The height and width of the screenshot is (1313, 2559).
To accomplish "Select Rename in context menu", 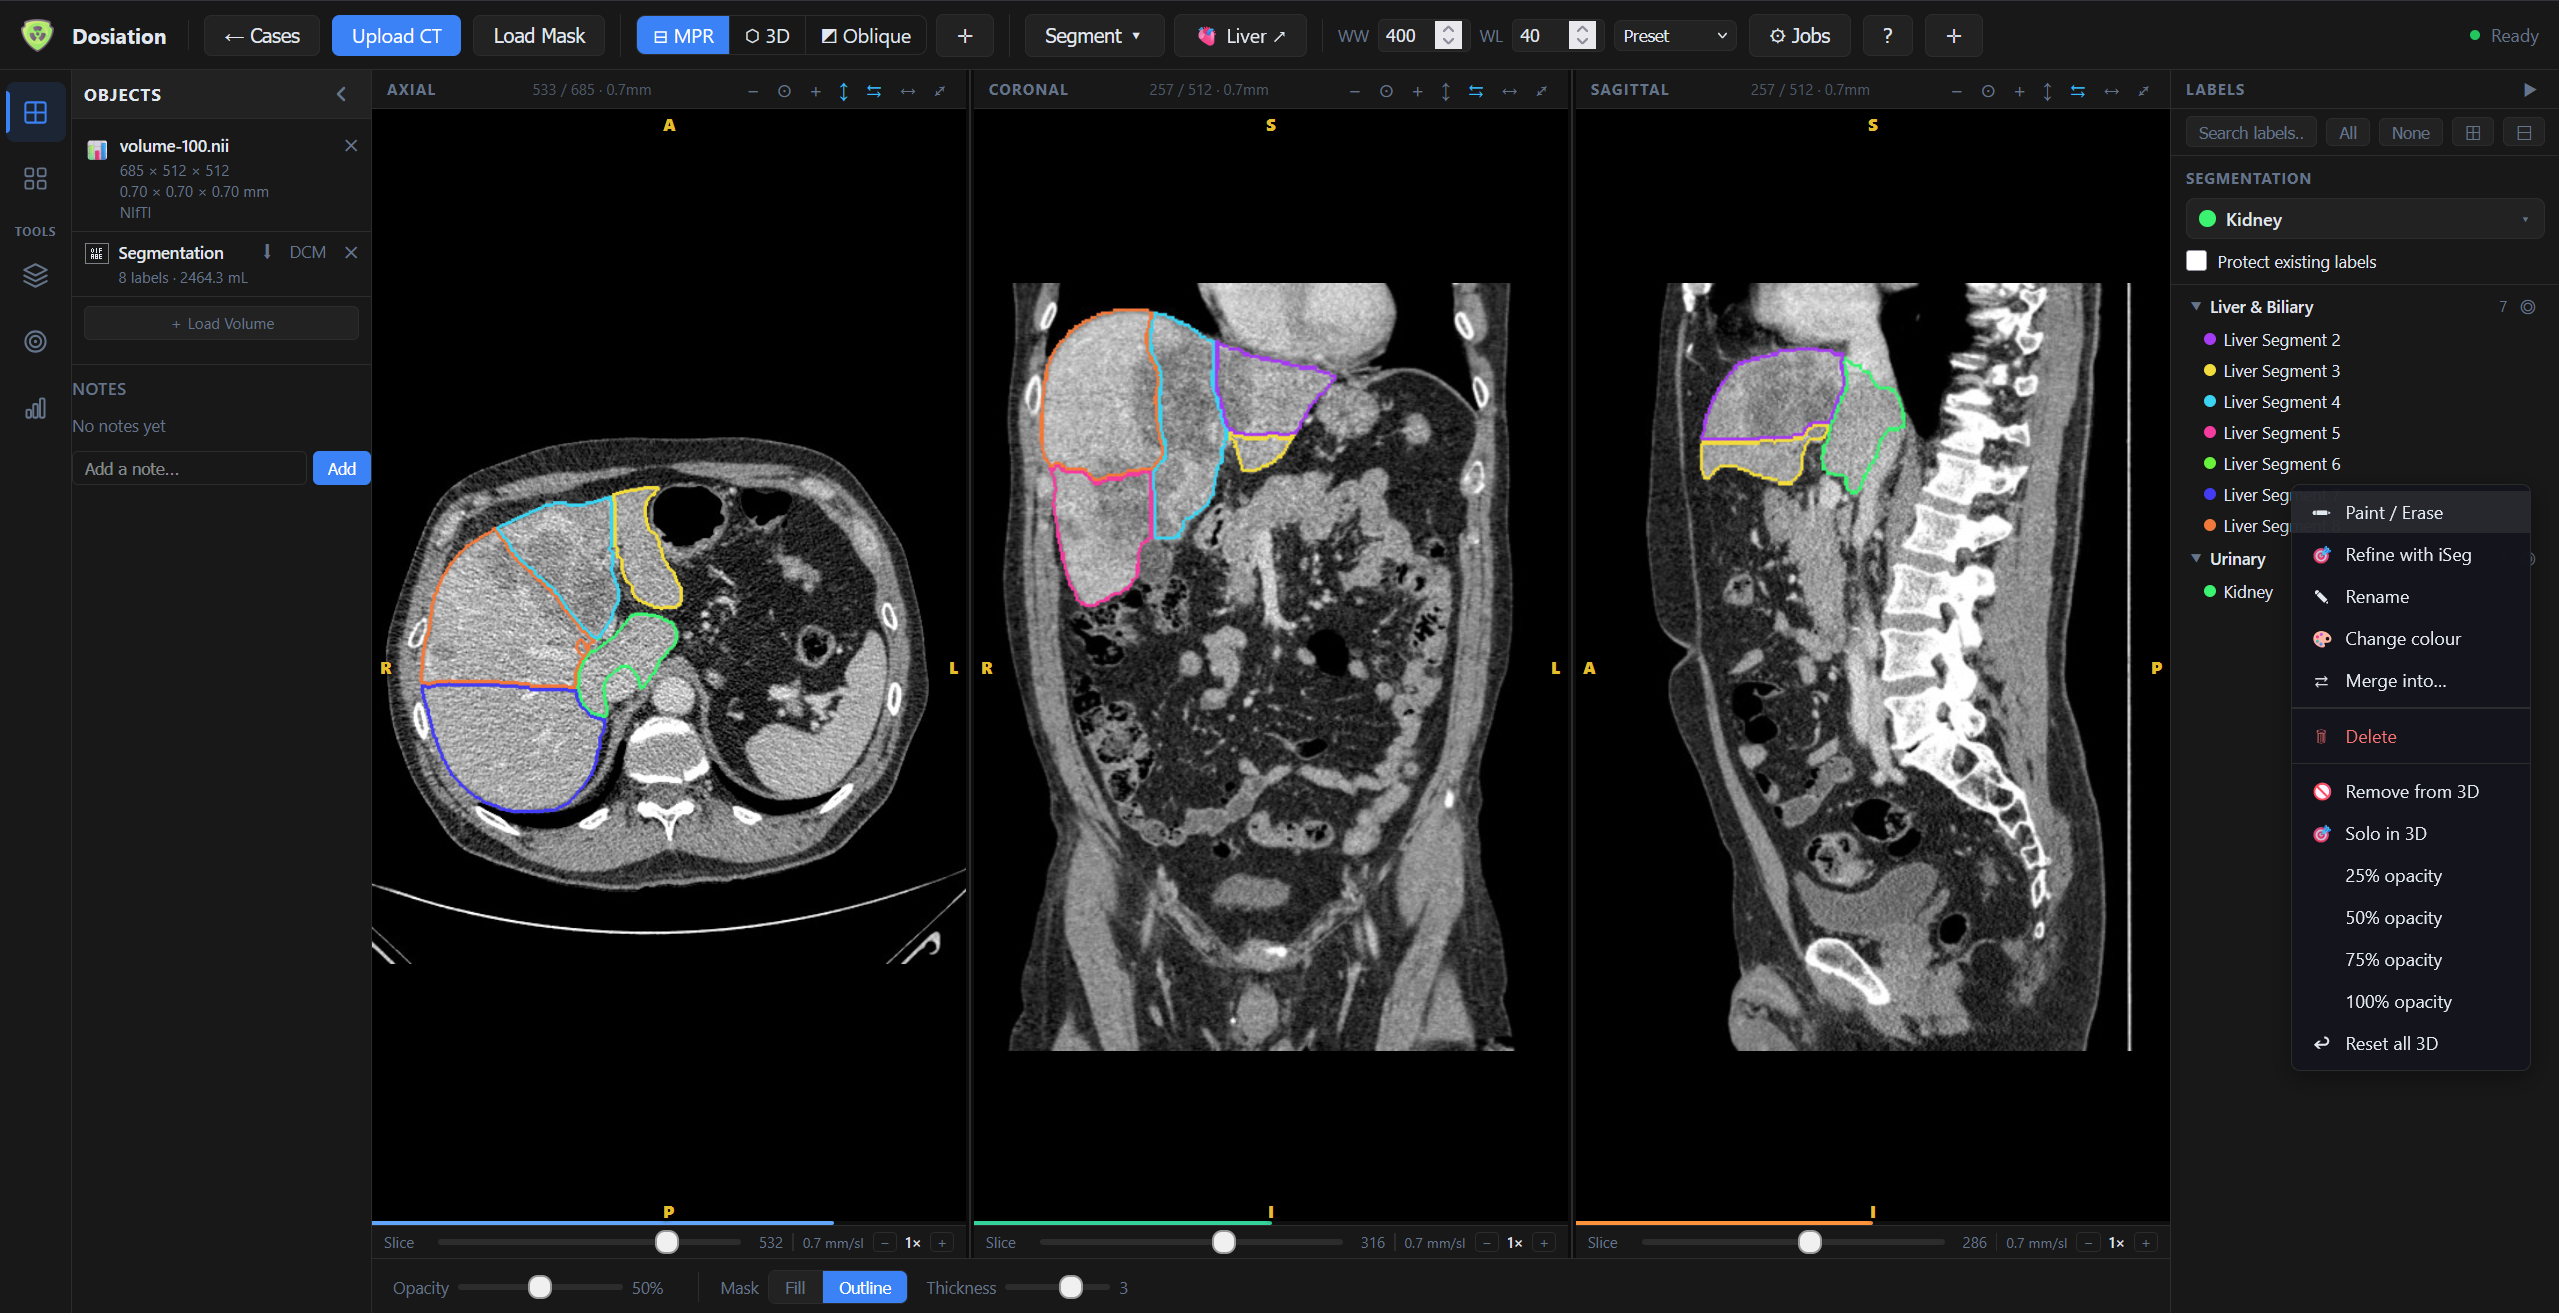I will click(x=2410, y=597).
